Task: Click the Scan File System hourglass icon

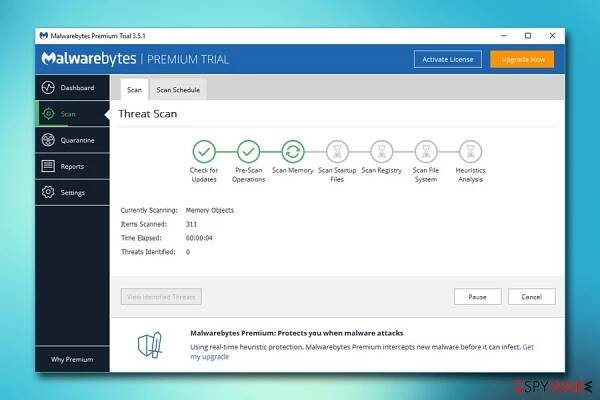Action: click(x=426, y=151)
